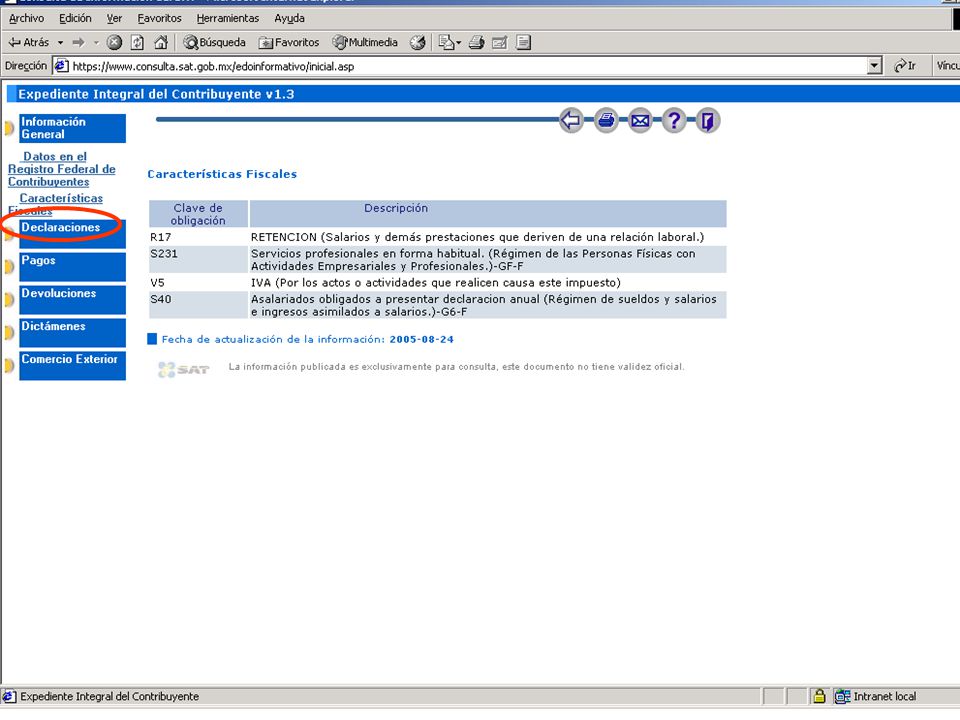Open the Edición menu
This screenshot has height=720, width=960.
[x=75, y=18]
